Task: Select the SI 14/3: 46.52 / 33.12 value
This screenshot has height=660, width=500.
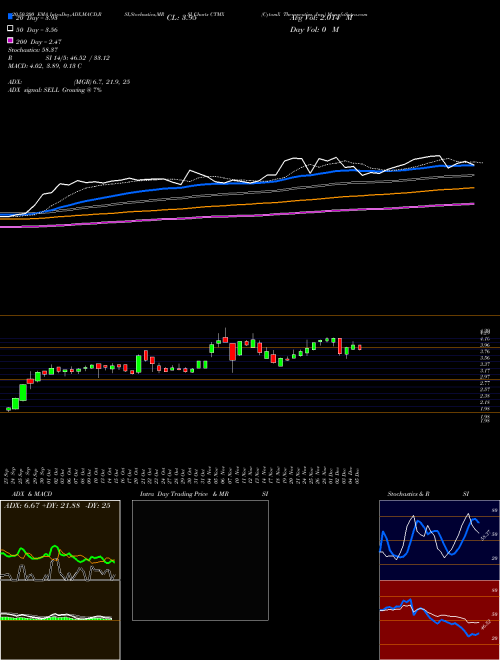Action: [x=78, y=58]
